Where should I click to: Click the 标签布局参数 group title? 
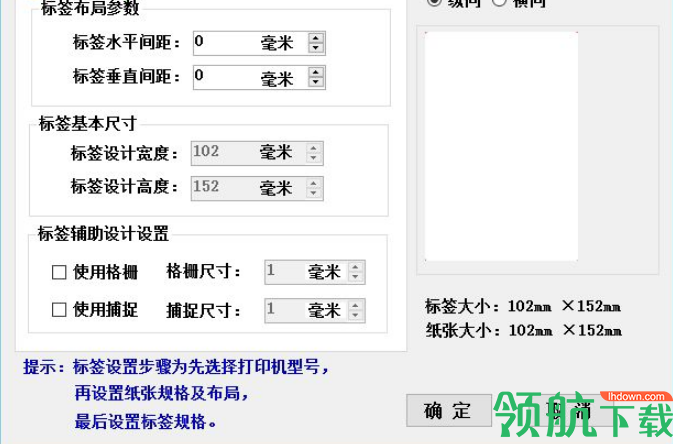[90, 8]
